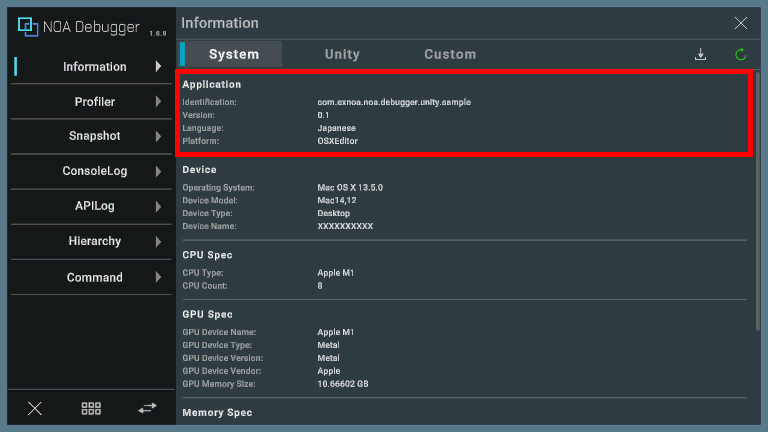Click the Memory Spec section heading
768x432 pixels.
tap(217, 412)
